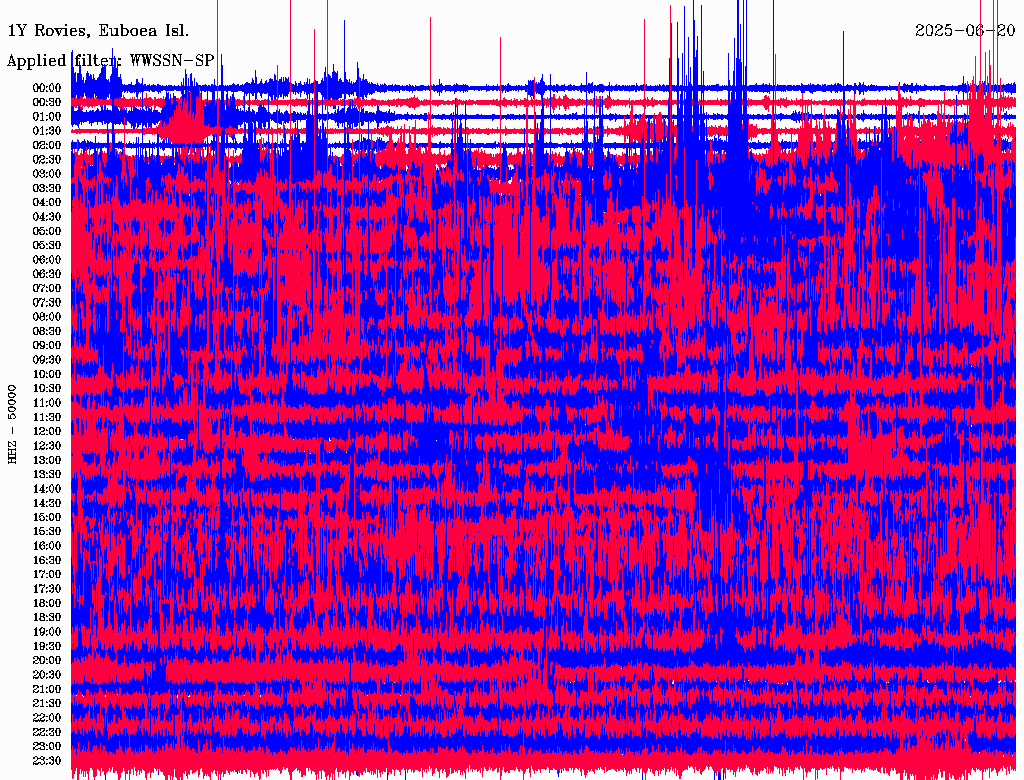
Task: Click the "Applied filter: WWSSN-SP" text
Action: pos(110,60)
